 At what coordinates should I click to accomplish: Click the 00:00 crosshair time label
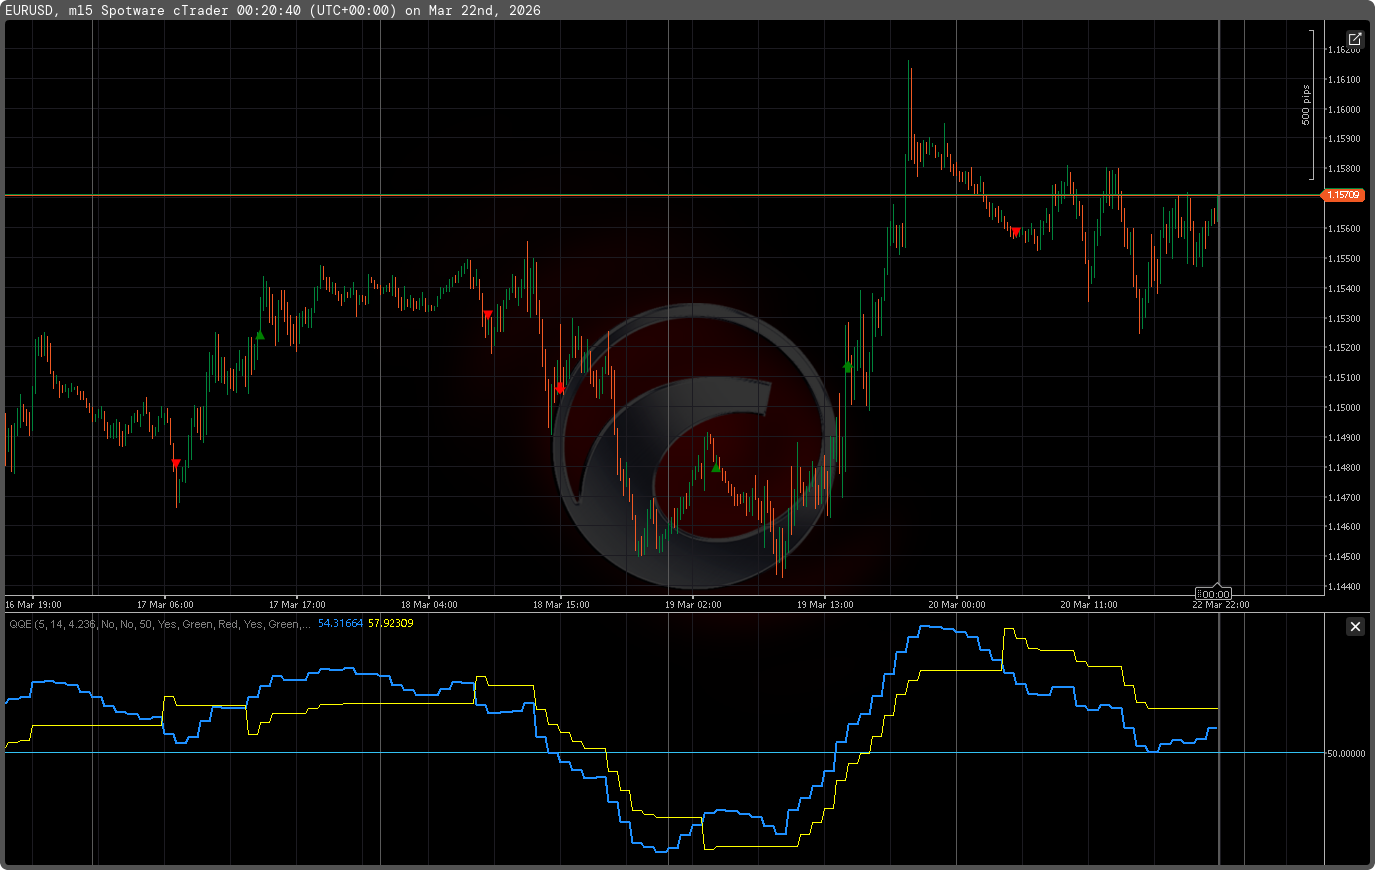[1214, 594]
